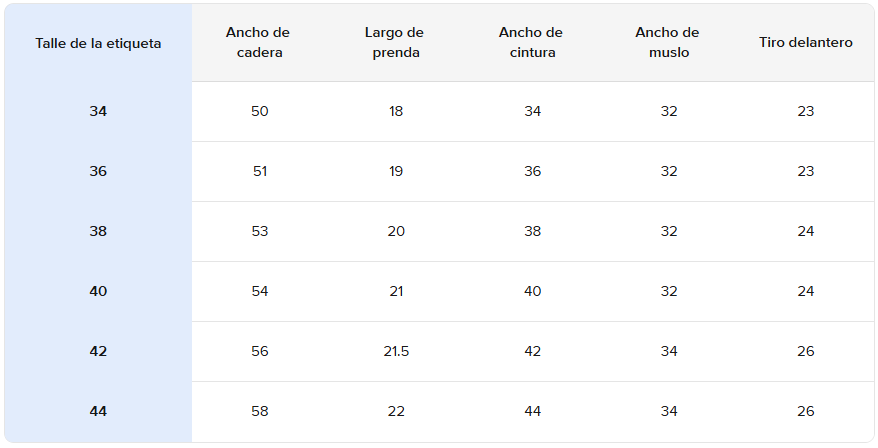The width and height of the screenshot is (878, 448).
Task: Select size 40 row label
Action: (98, 291)
